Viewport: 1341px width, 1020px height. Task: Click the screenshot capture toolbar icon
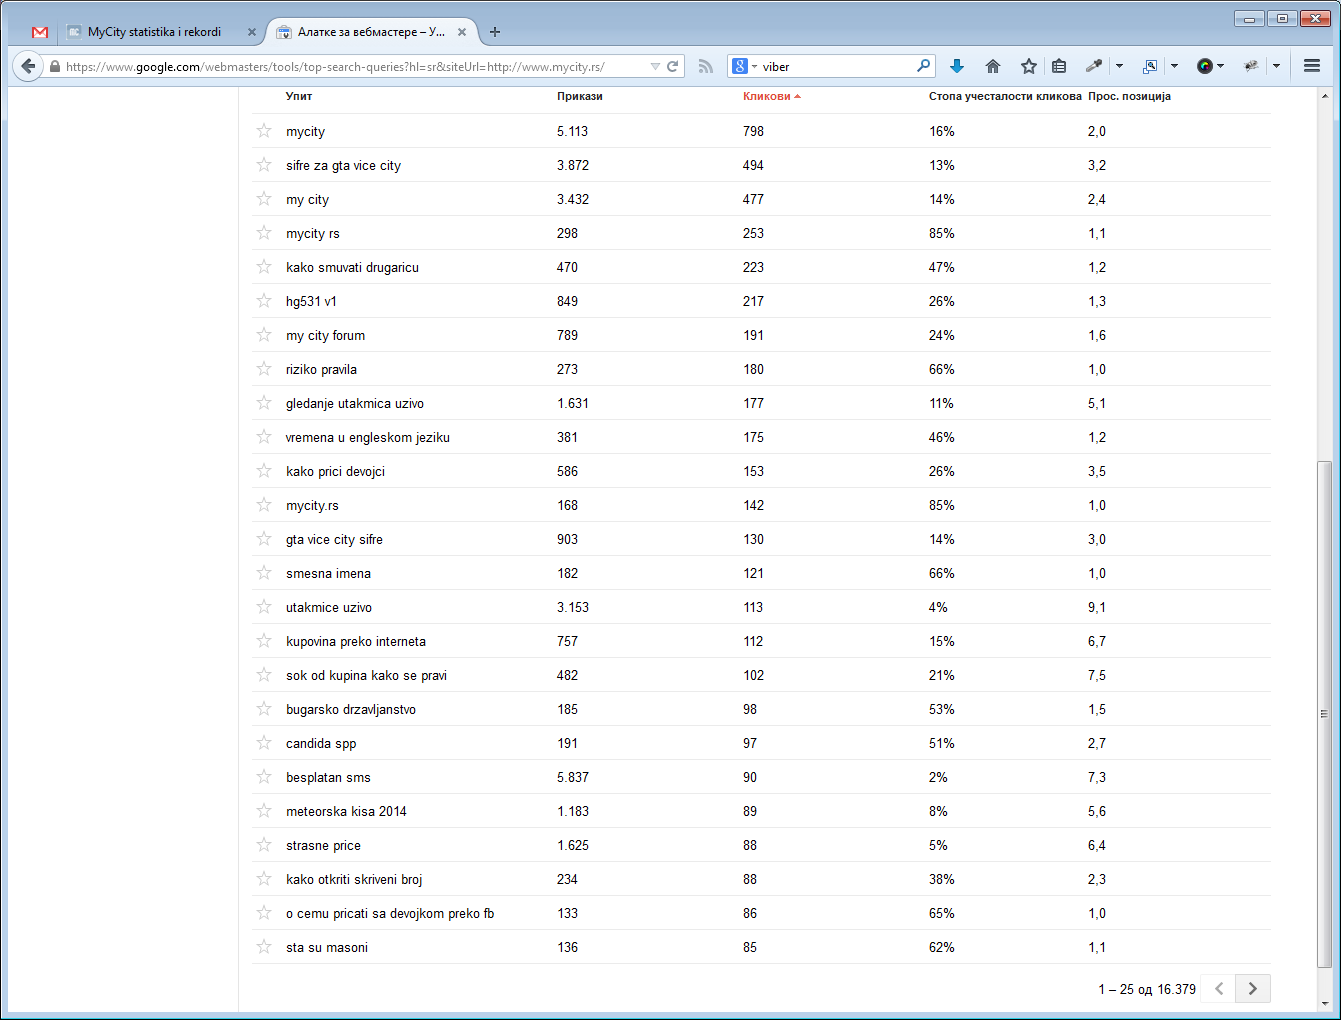click(1150, 66)
